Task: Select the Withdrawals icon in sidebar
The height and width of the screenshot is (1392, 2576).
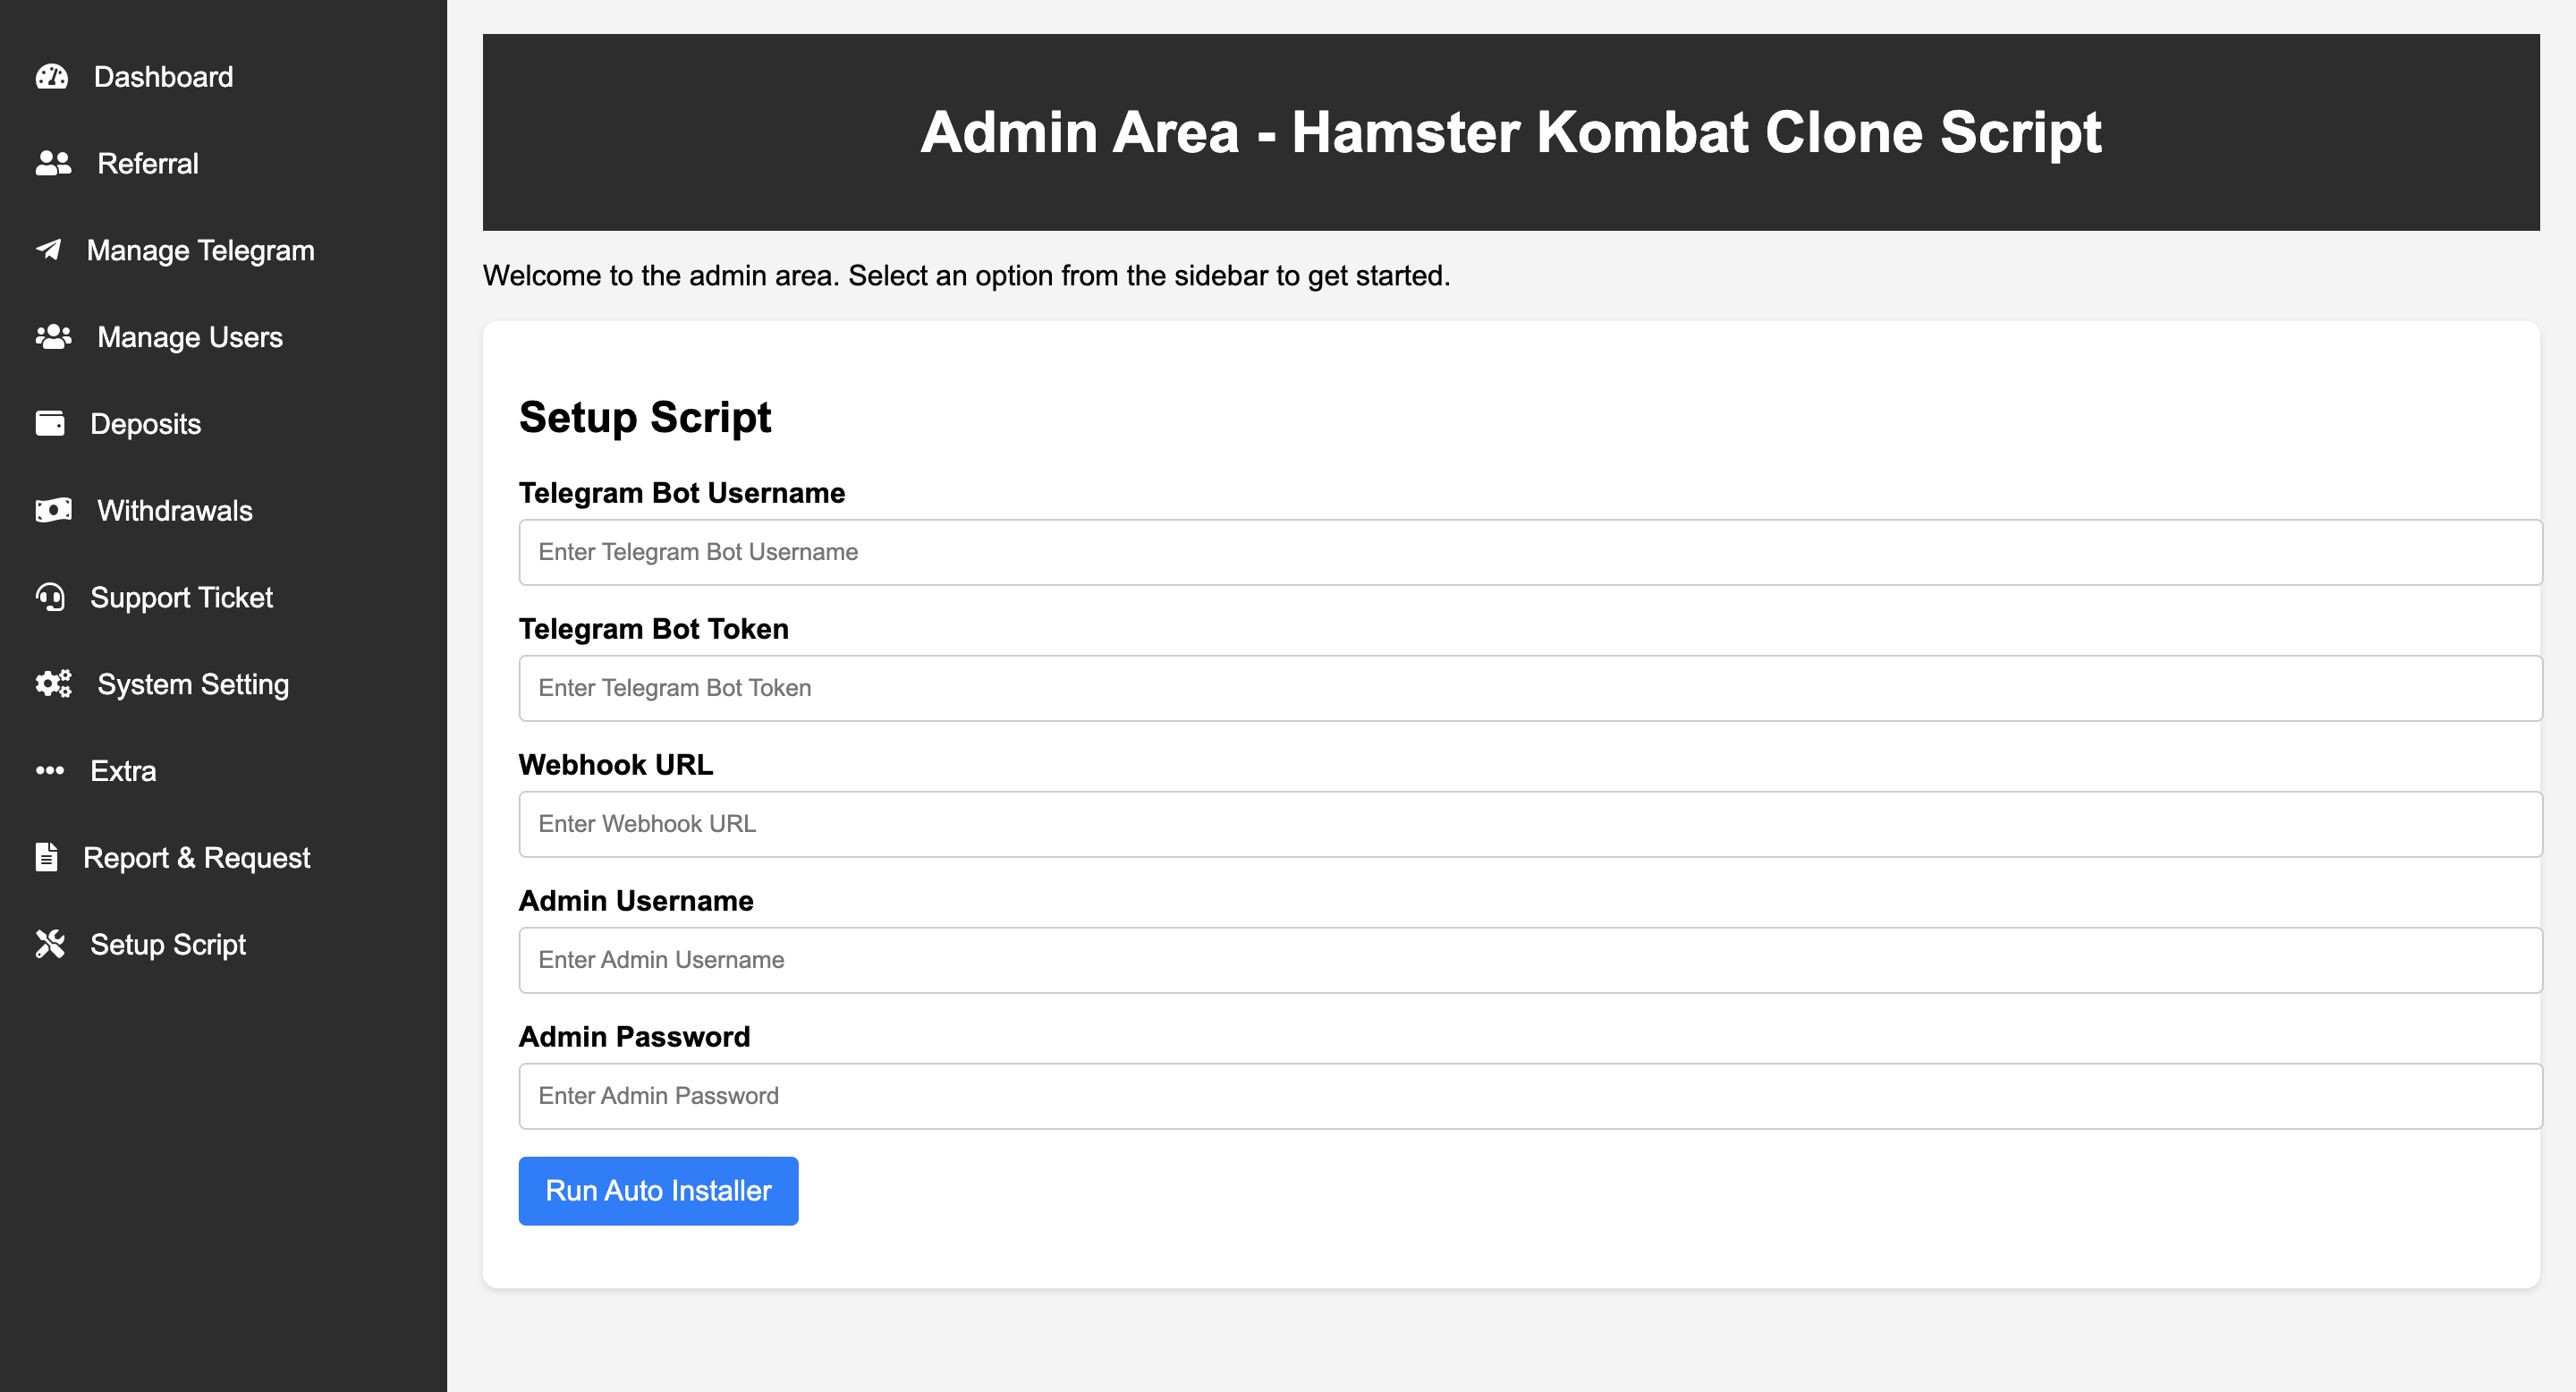Action: pos(51,511)
